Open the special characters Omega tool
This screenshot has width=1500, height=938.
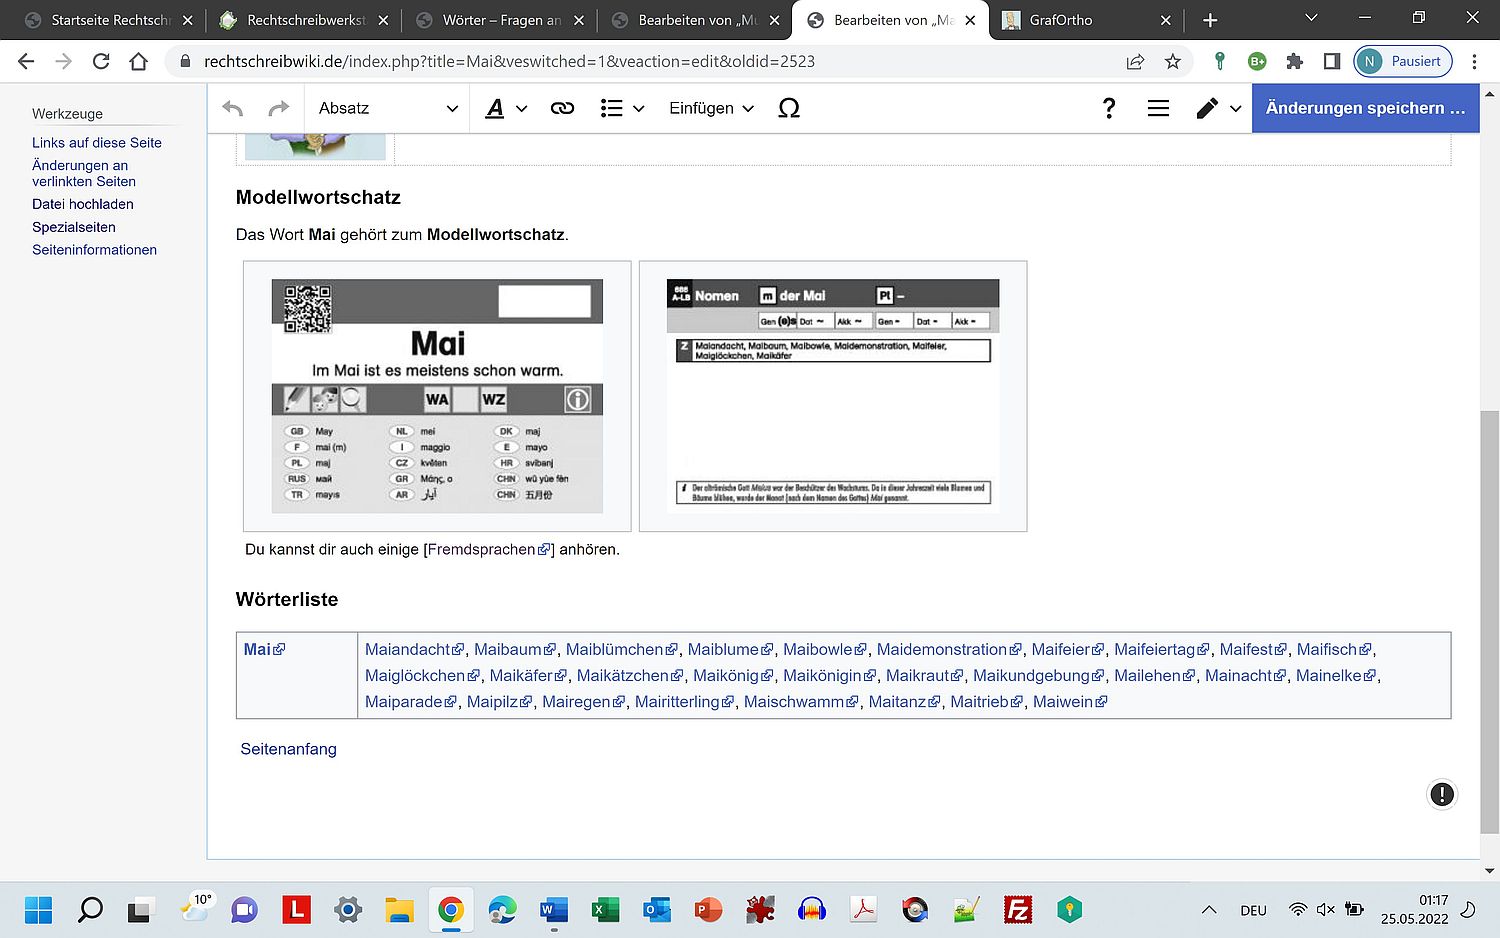(789, 108)
